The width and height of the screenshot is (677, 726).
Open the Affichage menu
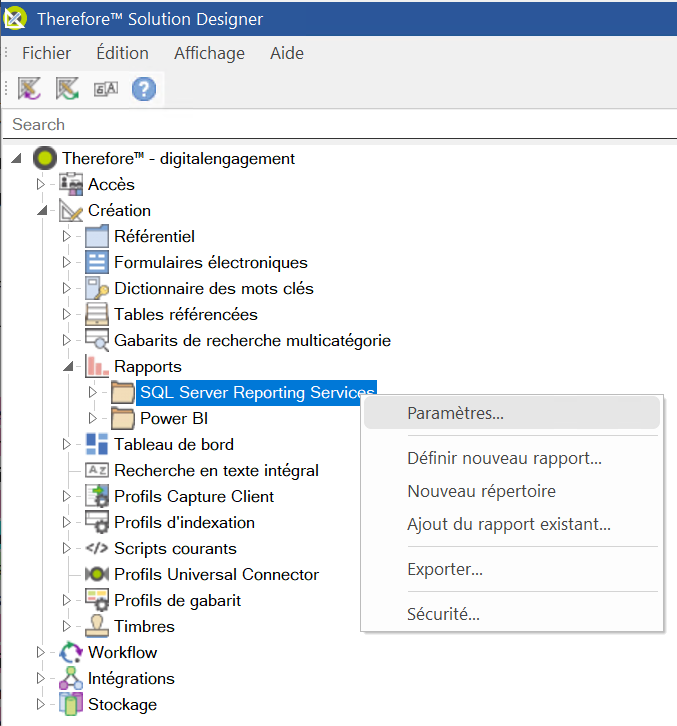209,53
